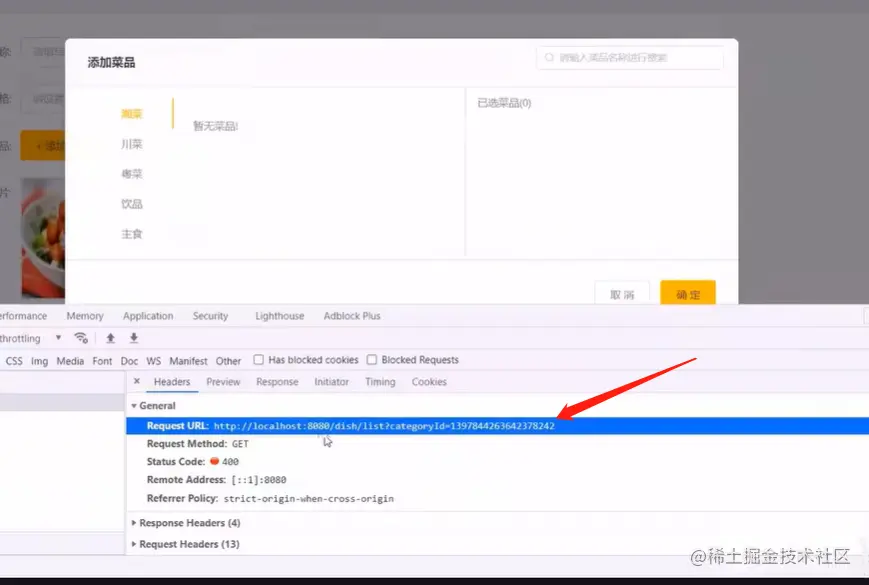Select the 饮品 category
869x585 pixels.
(x=132, y=204)
